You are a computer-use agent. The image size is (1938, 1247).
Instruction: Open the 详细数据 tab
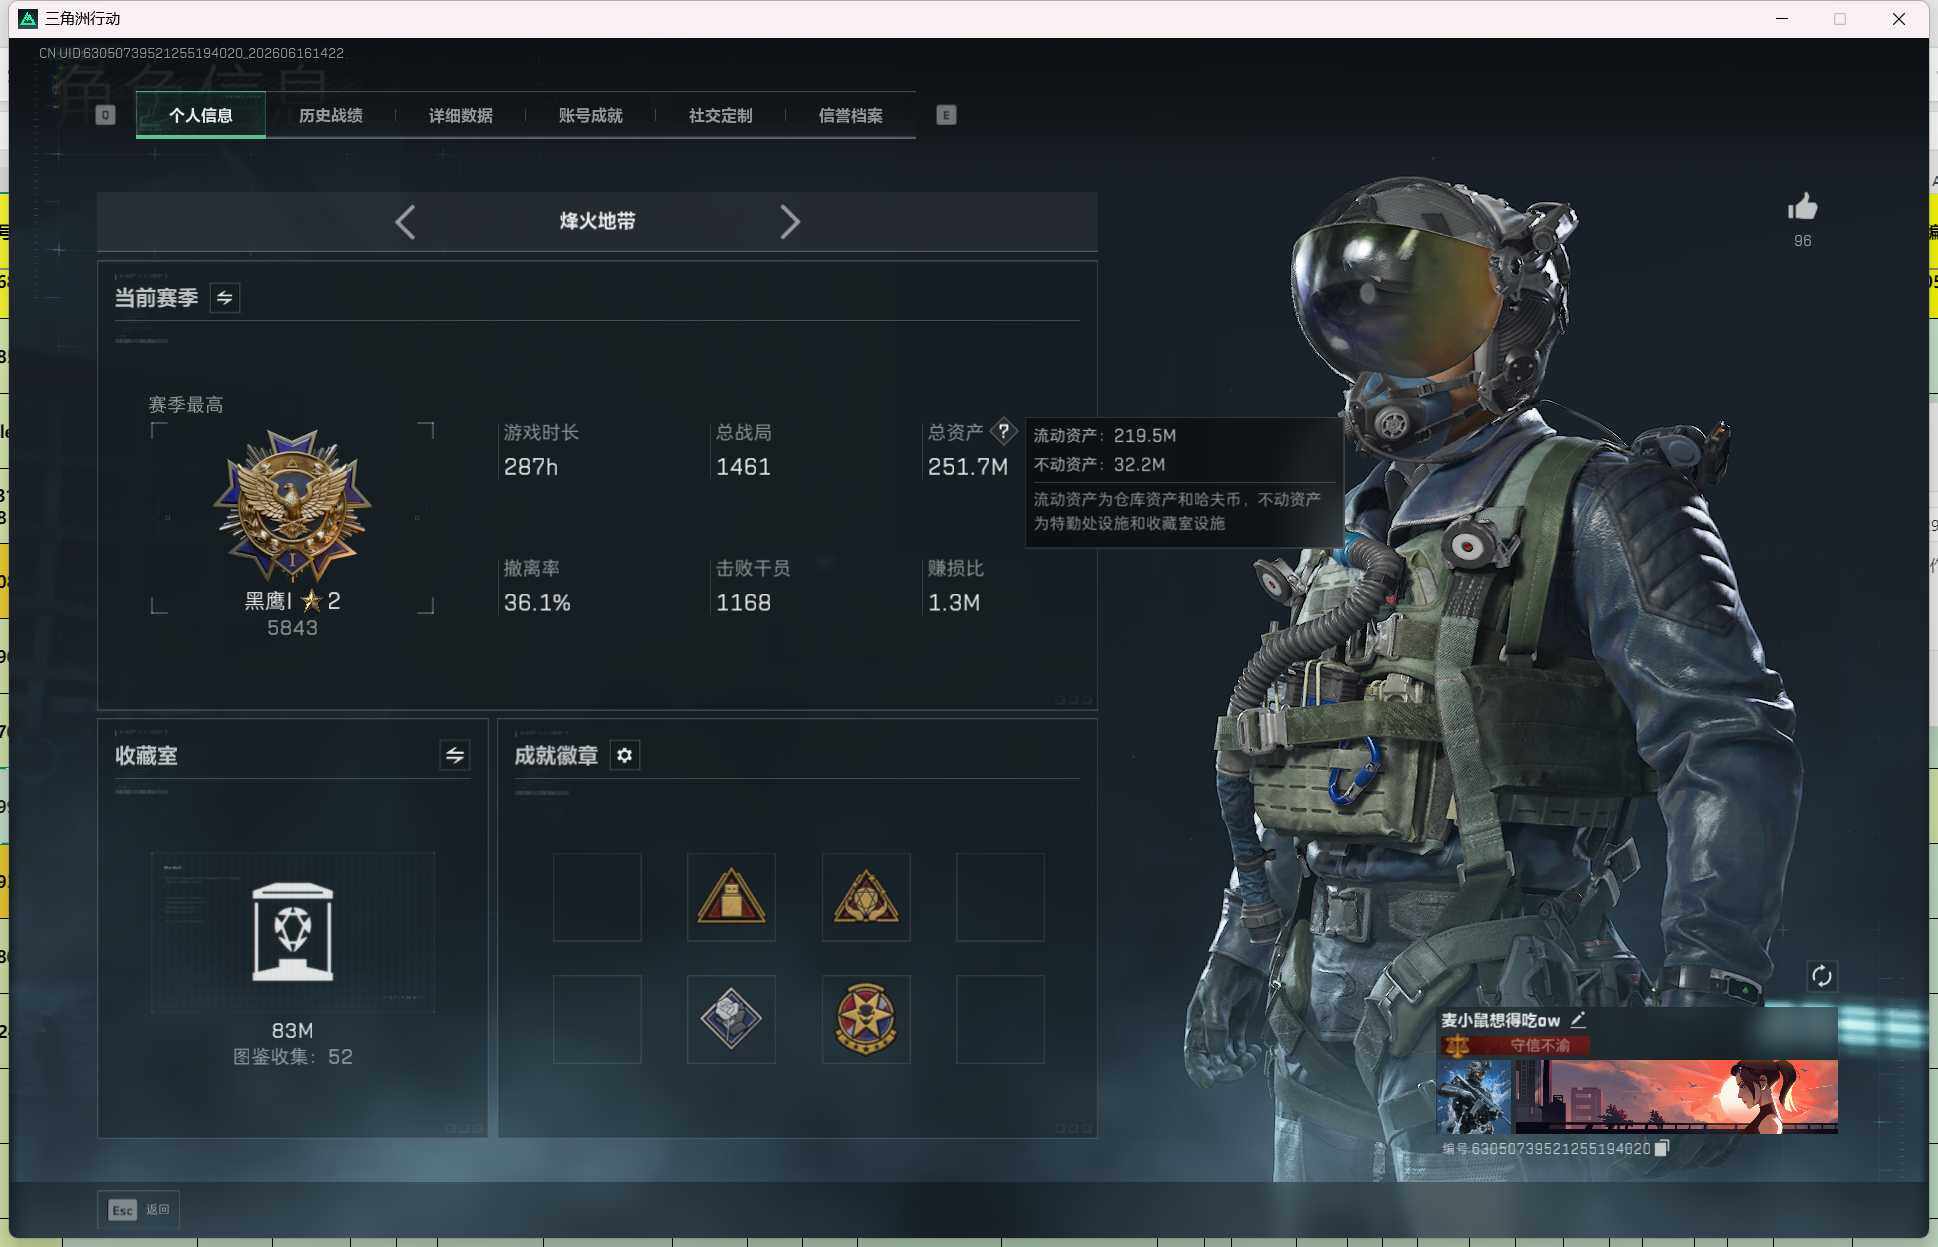coord(461,115)
